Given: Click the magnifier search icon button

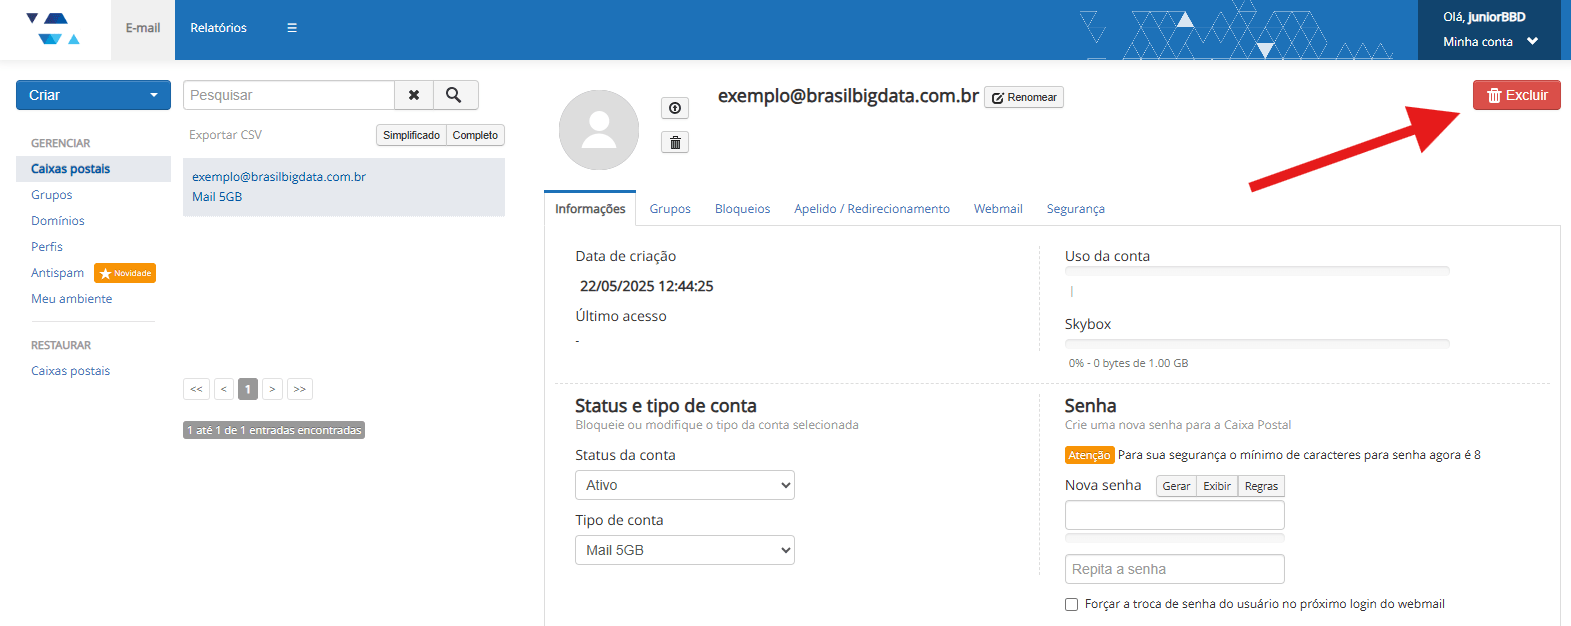Looking at the screenshot, I should pyautogui.click(x=454, y=95).
